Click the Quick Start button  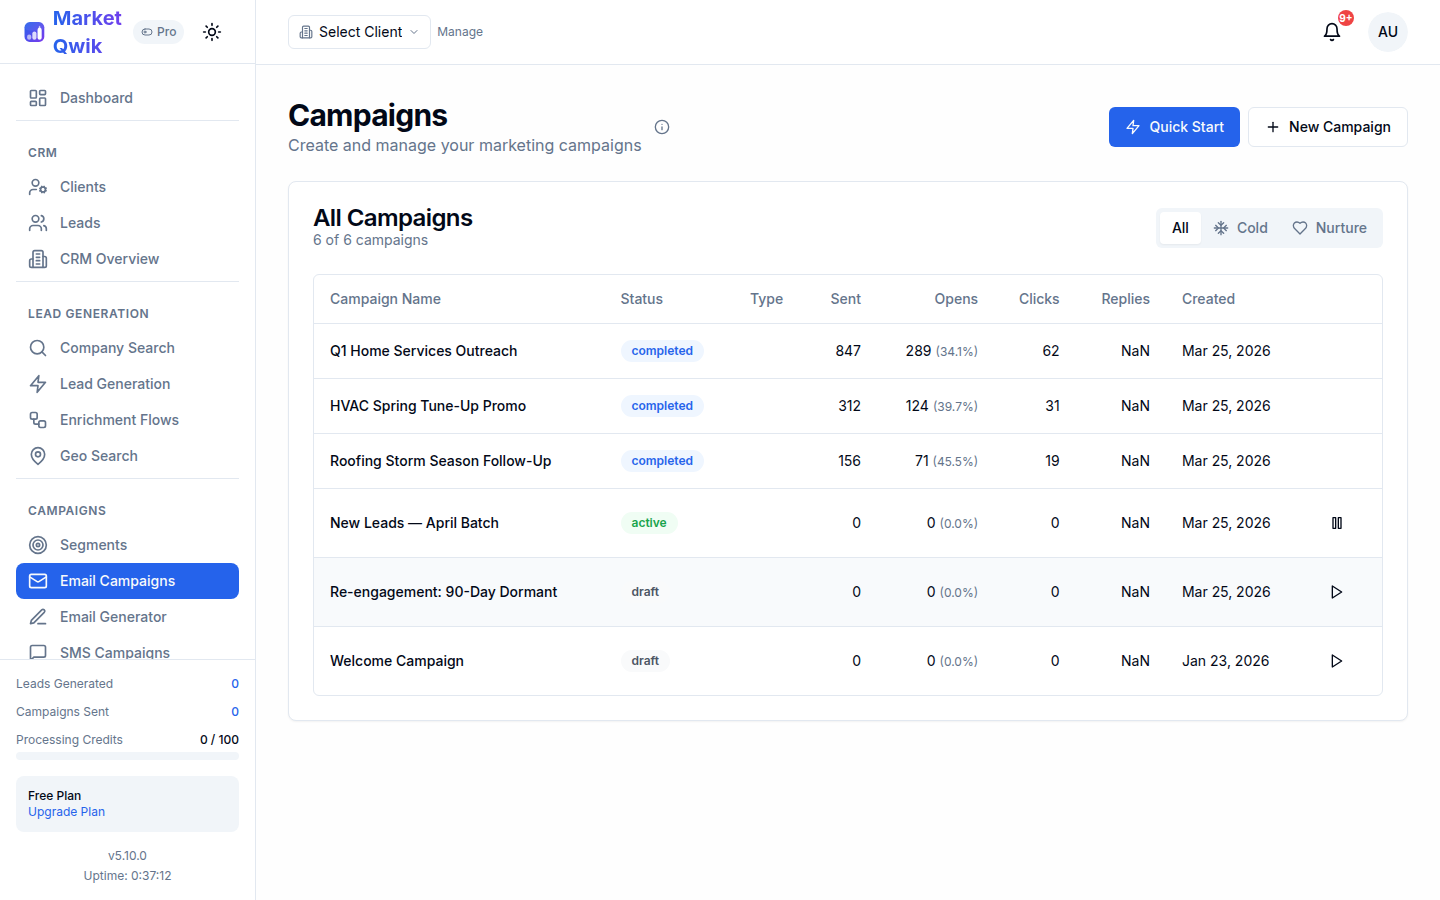(1174, 127)
